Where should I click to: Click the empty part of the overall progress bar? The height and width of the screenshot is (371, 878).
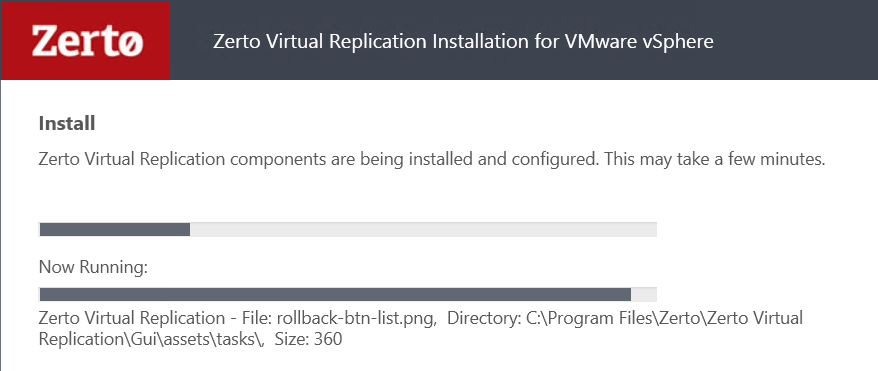click(x=423, y=229)
